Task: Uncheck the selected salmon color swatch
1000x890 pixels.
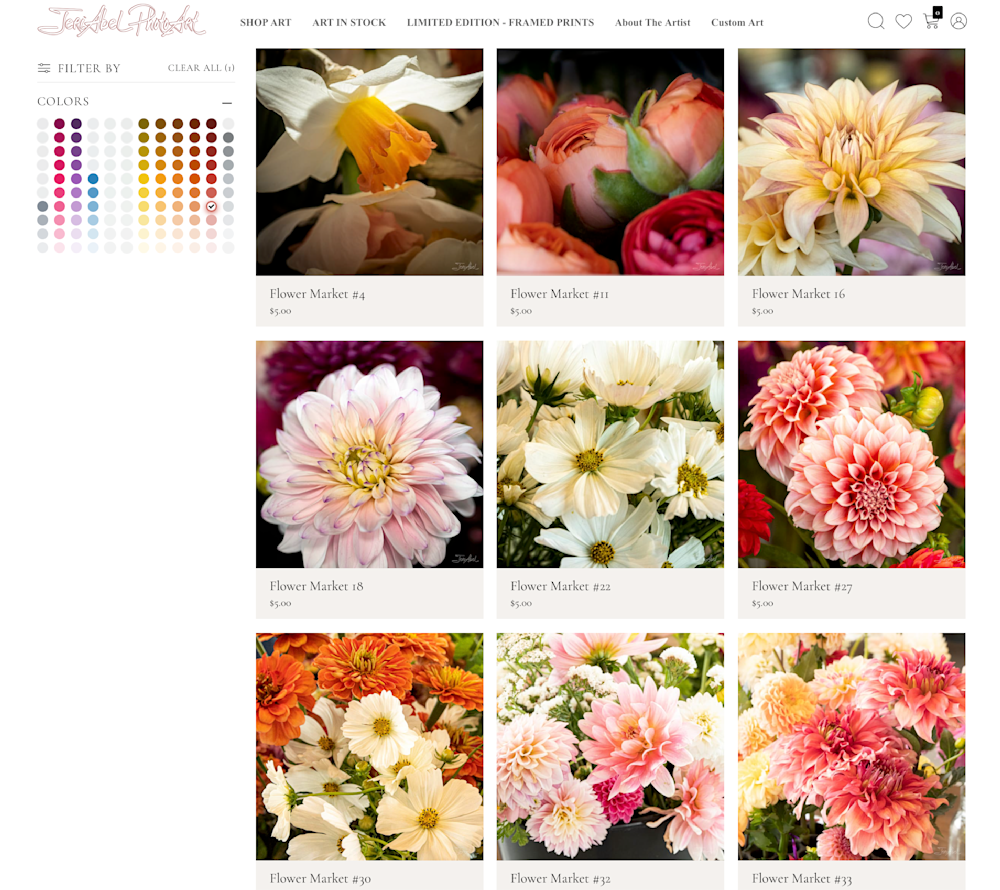Action: 211,206
